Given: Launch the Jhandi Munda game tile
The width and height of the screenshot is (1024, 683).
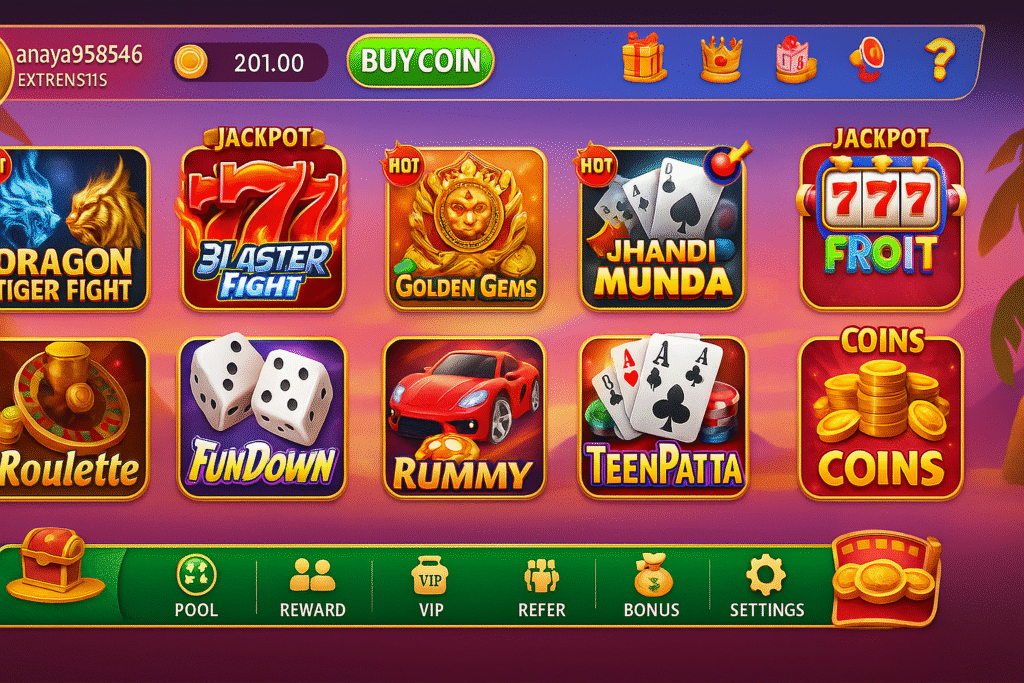Looking at the screenshot, I should 663,227.
